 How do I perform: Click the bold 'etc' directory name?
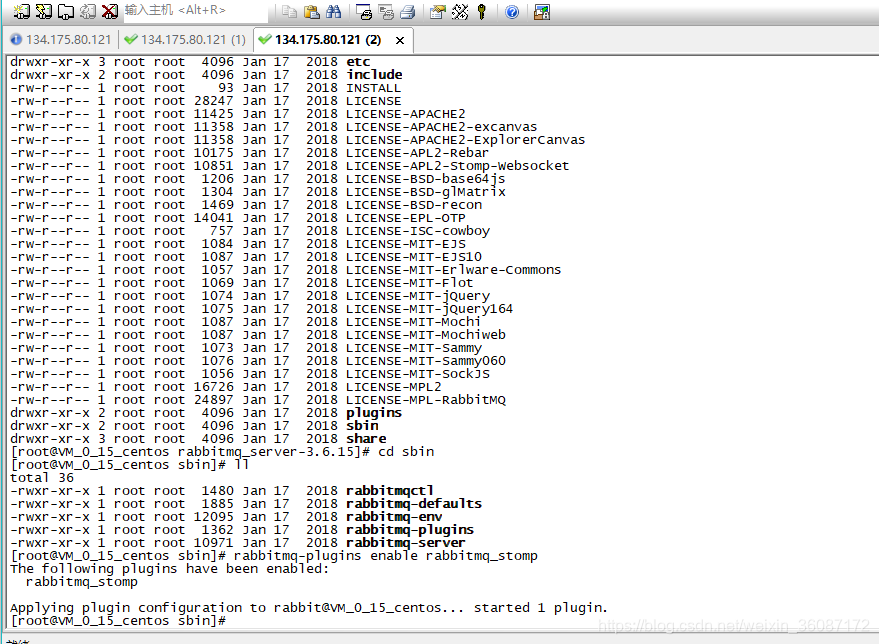[358, 62]
